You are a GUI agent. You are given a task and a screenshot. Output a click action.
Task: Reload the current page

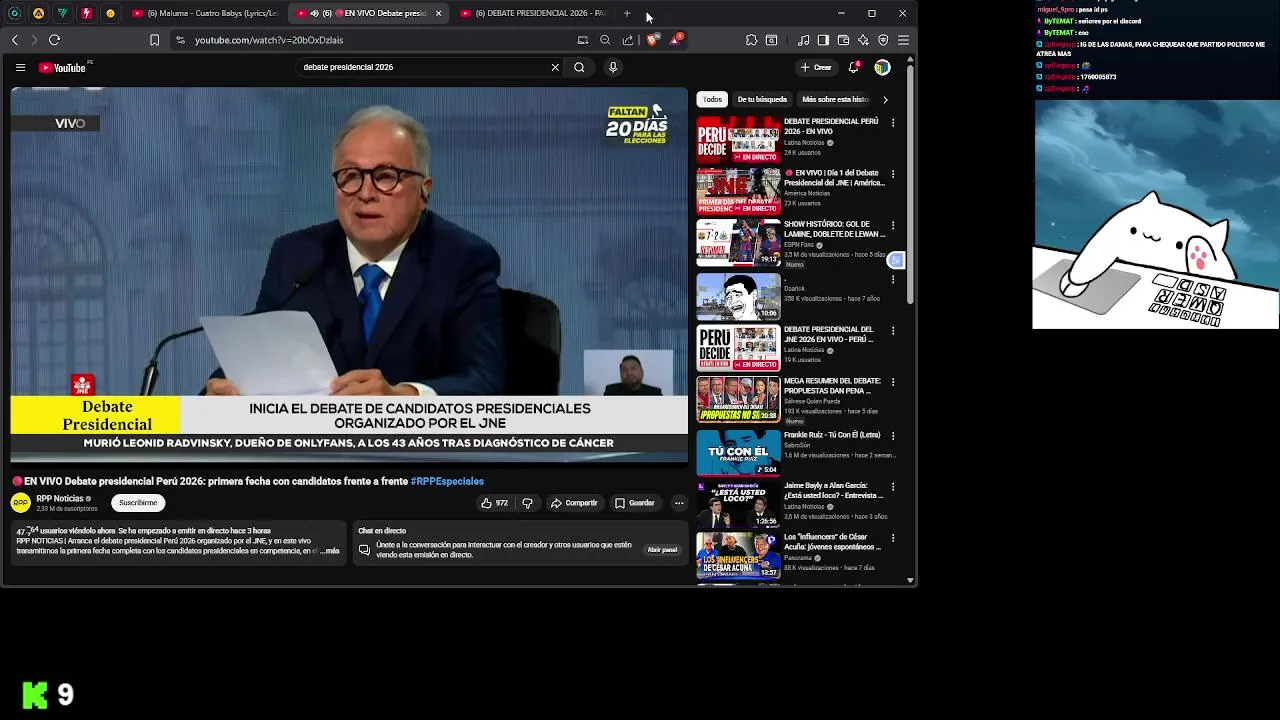pos(54,40)
